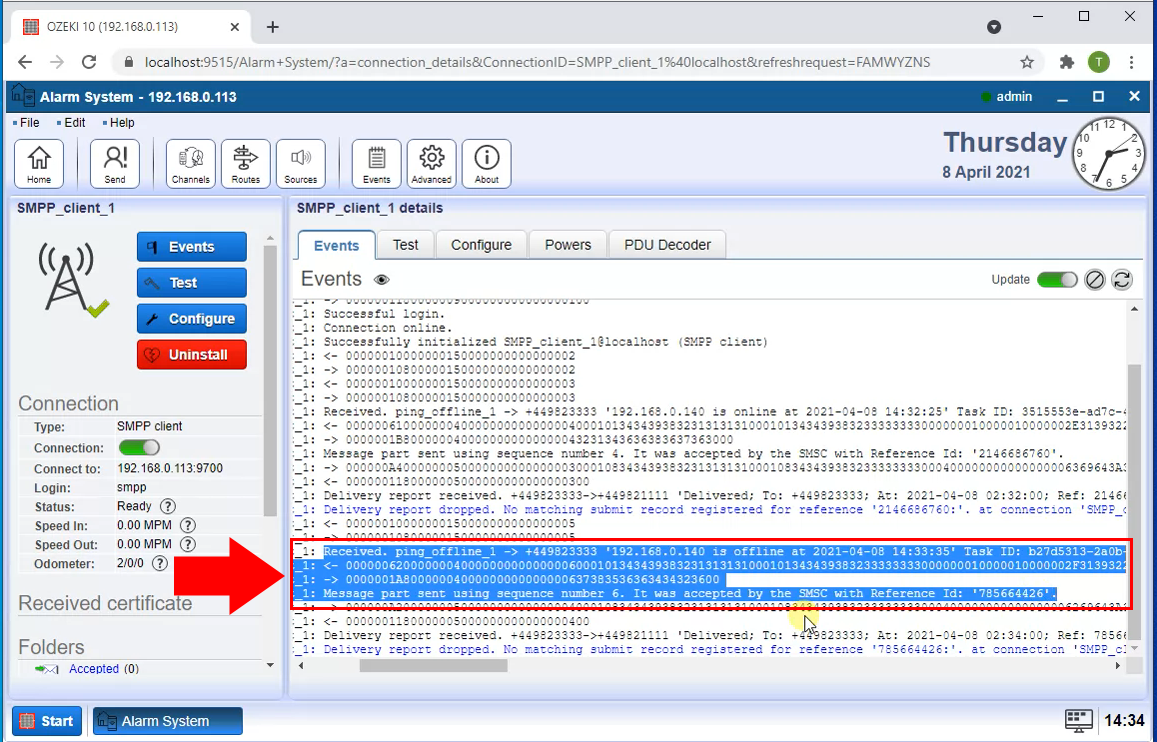Viewport: 1157px width, 742px height.
Task: Click the left panel vertical scrollbar
Action: [270, 380]
